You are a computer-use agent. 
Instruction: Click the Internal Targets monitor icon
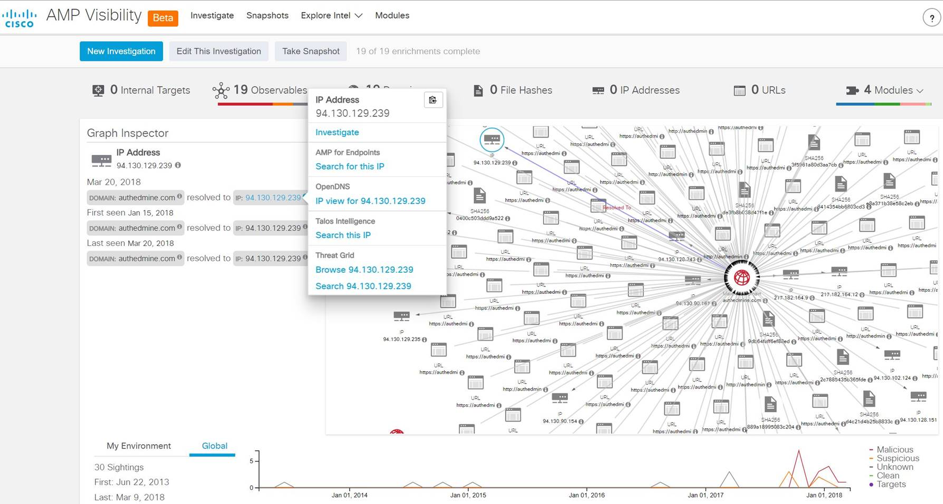(98, 90)
